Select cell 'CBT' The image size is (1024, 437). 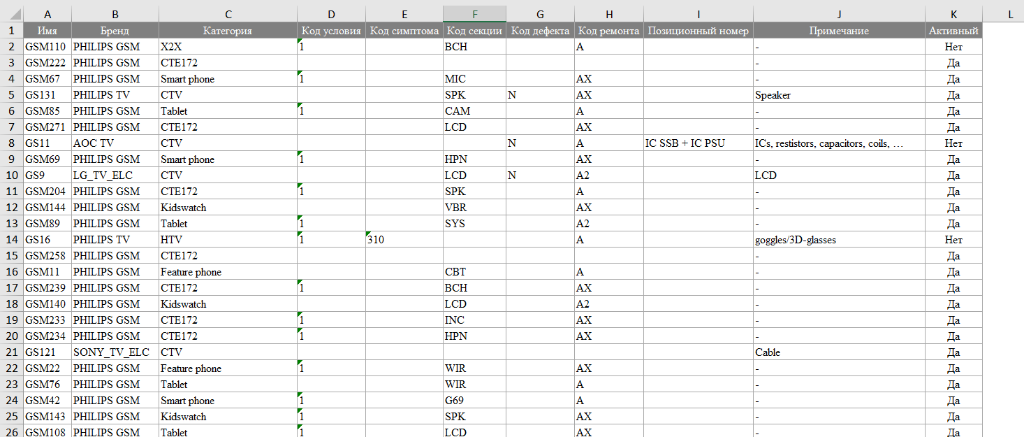[x=475, y=272]
